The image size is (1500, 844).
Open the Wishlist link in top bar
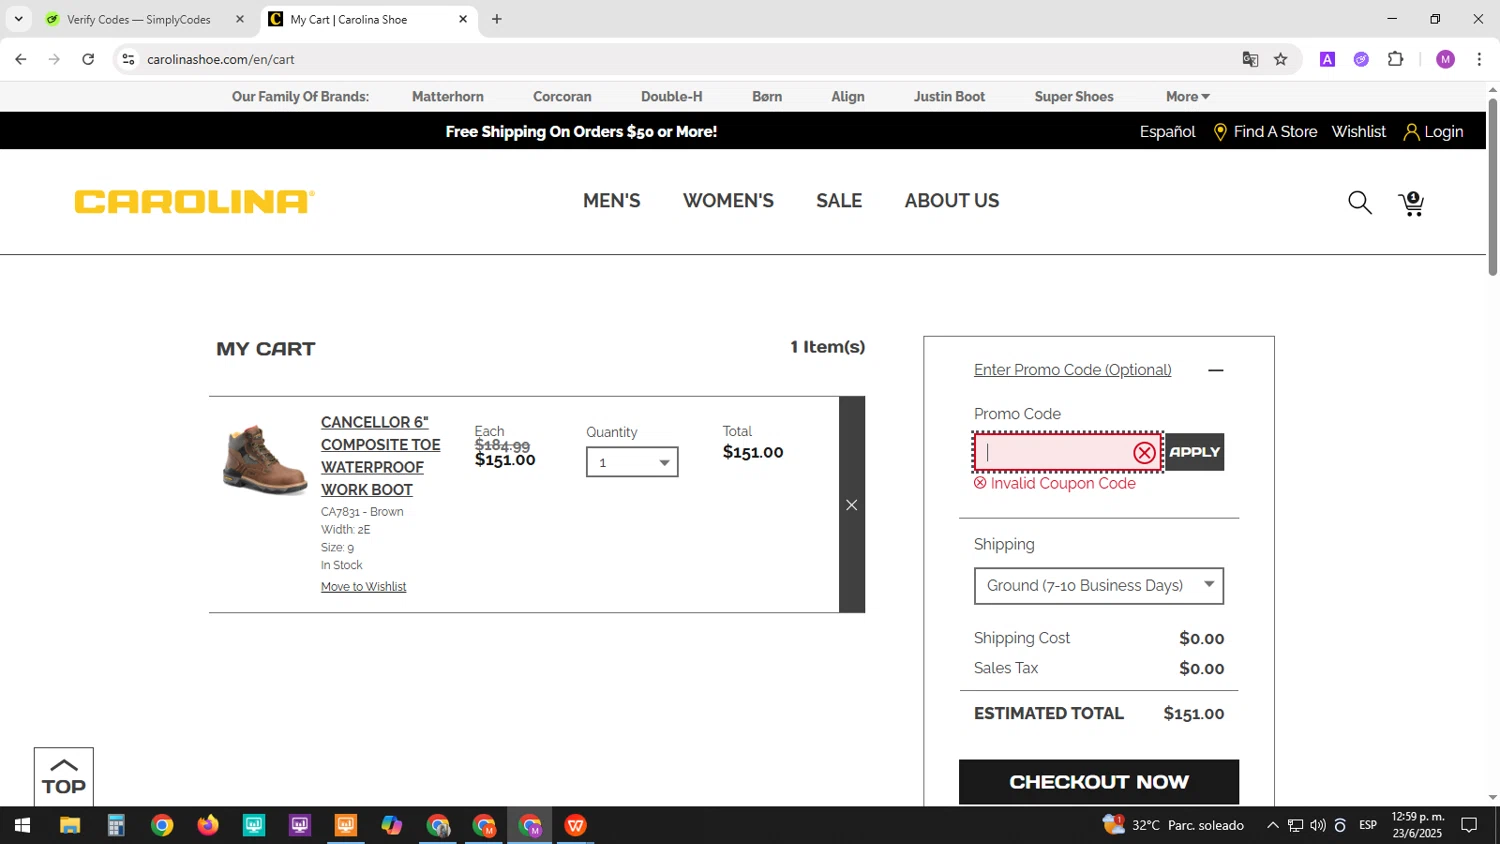[1358, 132]
